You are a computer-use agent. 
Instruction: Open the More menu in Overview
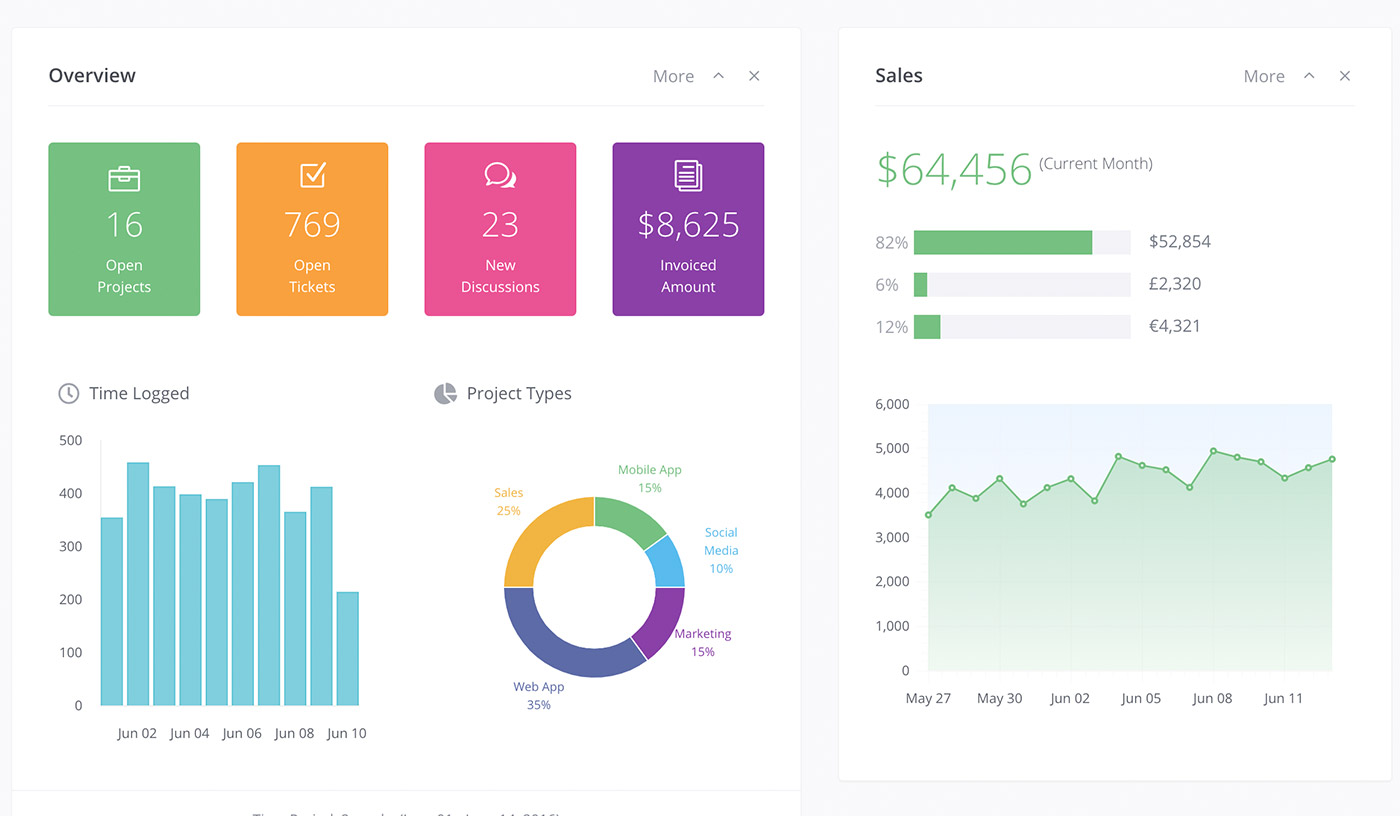coord(673,76)
